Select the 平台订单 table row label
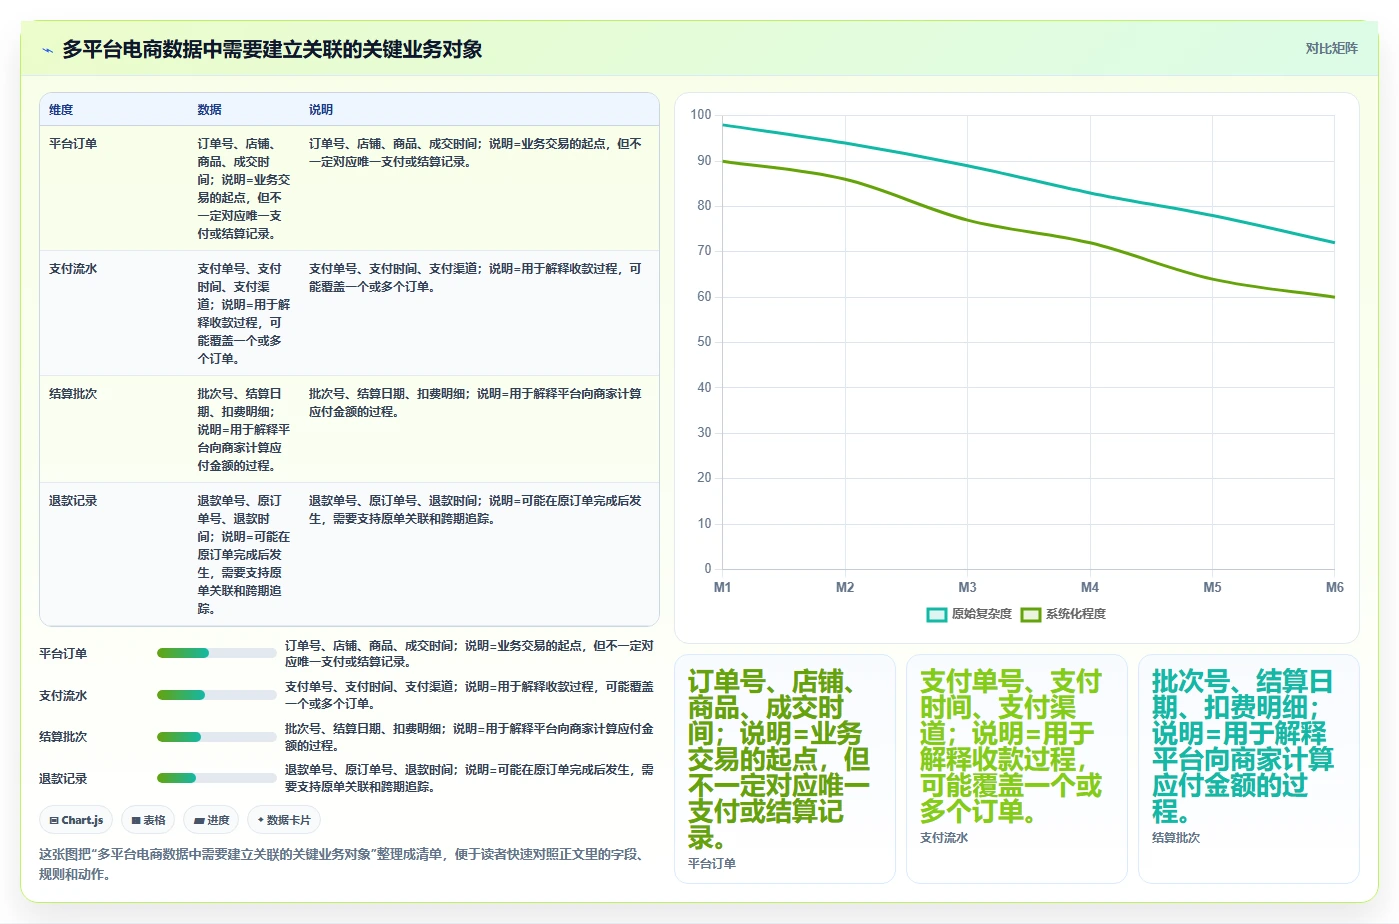 point(73,144)
